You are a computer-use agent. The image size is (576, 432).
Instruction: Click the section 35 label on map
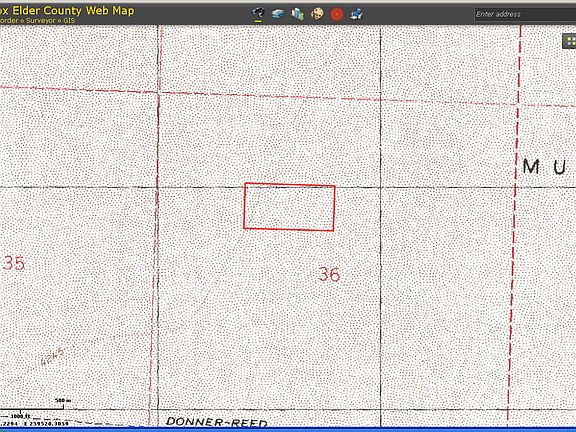coord(13,263)
